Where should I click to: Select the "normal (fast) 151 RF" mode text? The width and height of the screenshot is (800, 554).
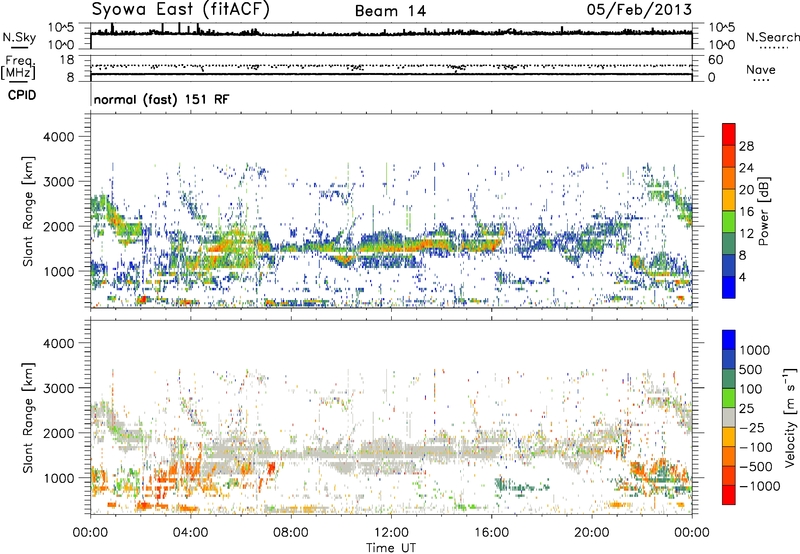pos(161,99)
